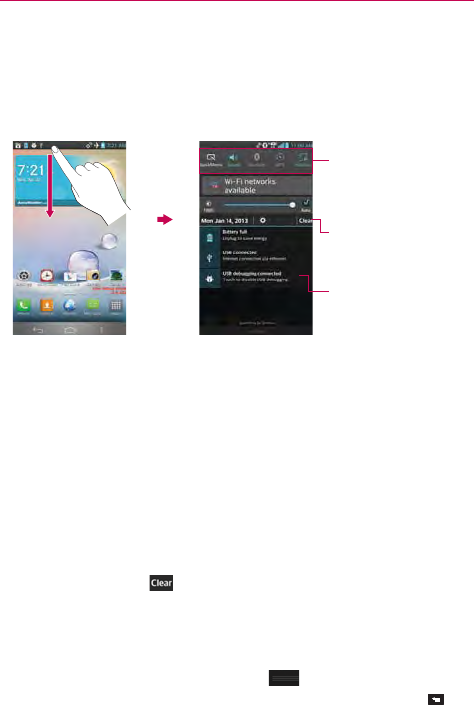Tap the Home key on the navigation bar
Viewport: 474px width, 705px height.
coord(70,330)
